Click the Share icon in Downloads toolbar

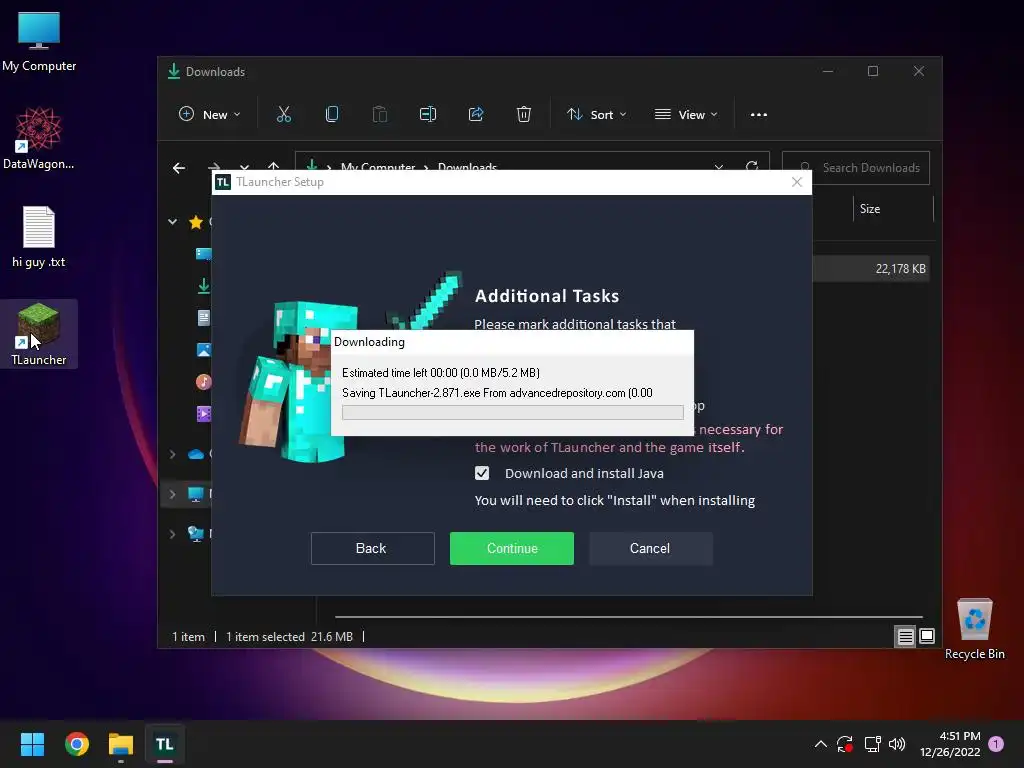coord(476,114)
